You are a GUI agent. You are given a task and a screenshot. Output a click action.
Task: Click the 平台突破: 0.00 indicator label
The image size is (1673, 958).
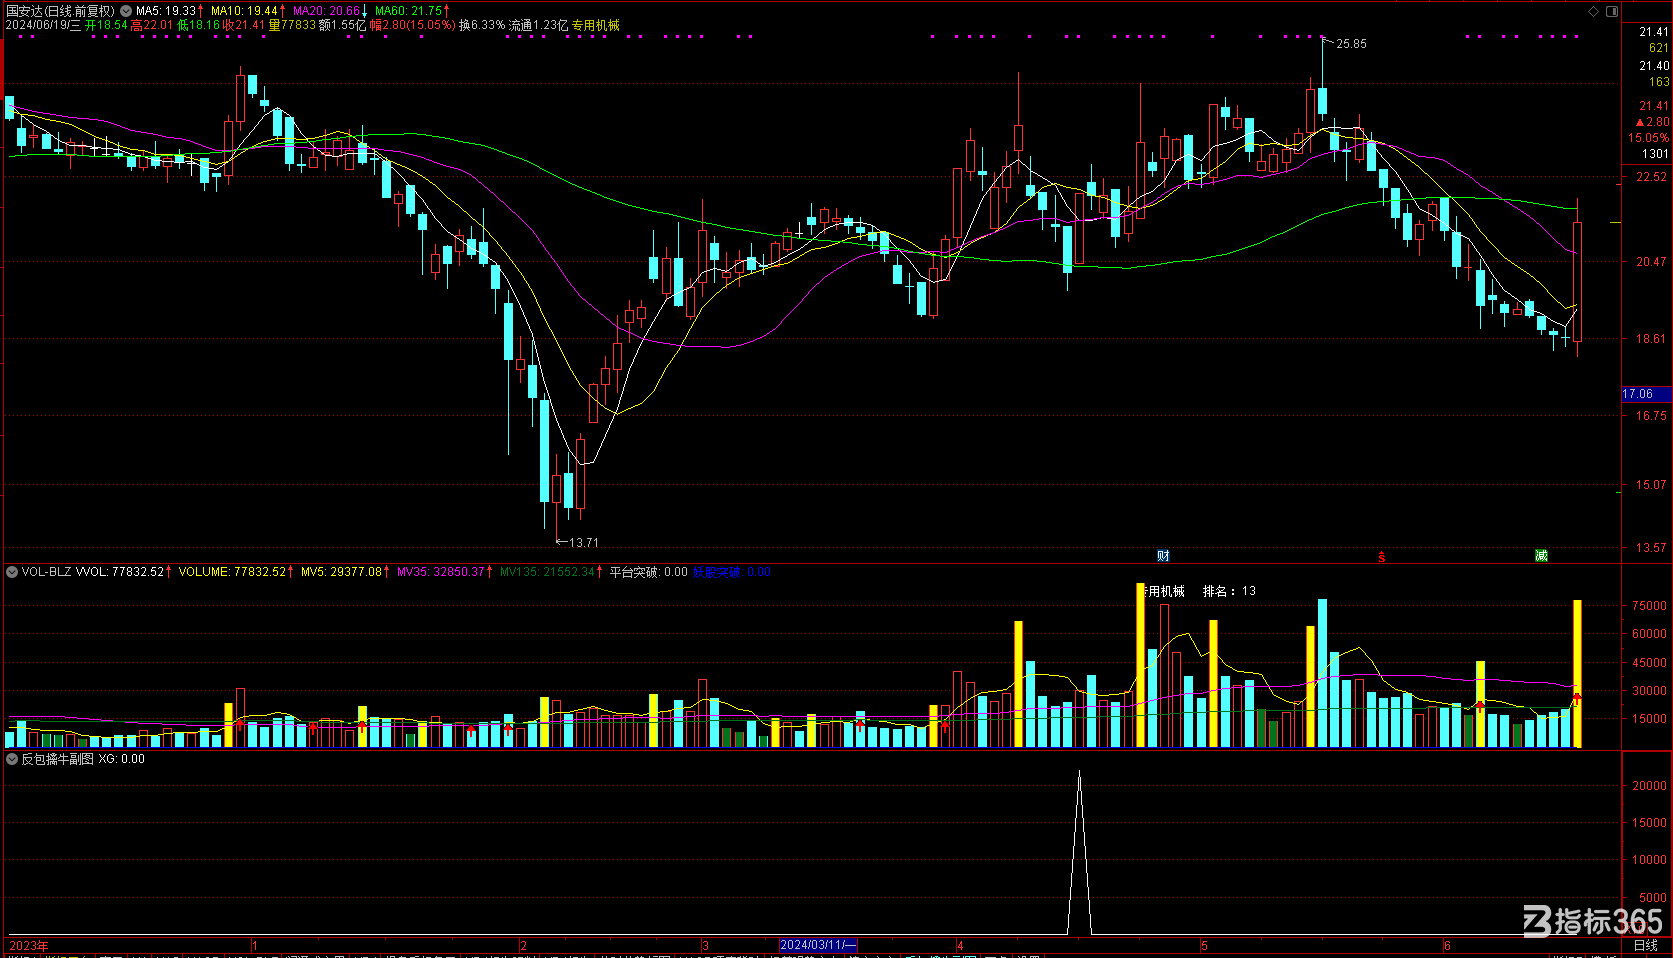649,572
